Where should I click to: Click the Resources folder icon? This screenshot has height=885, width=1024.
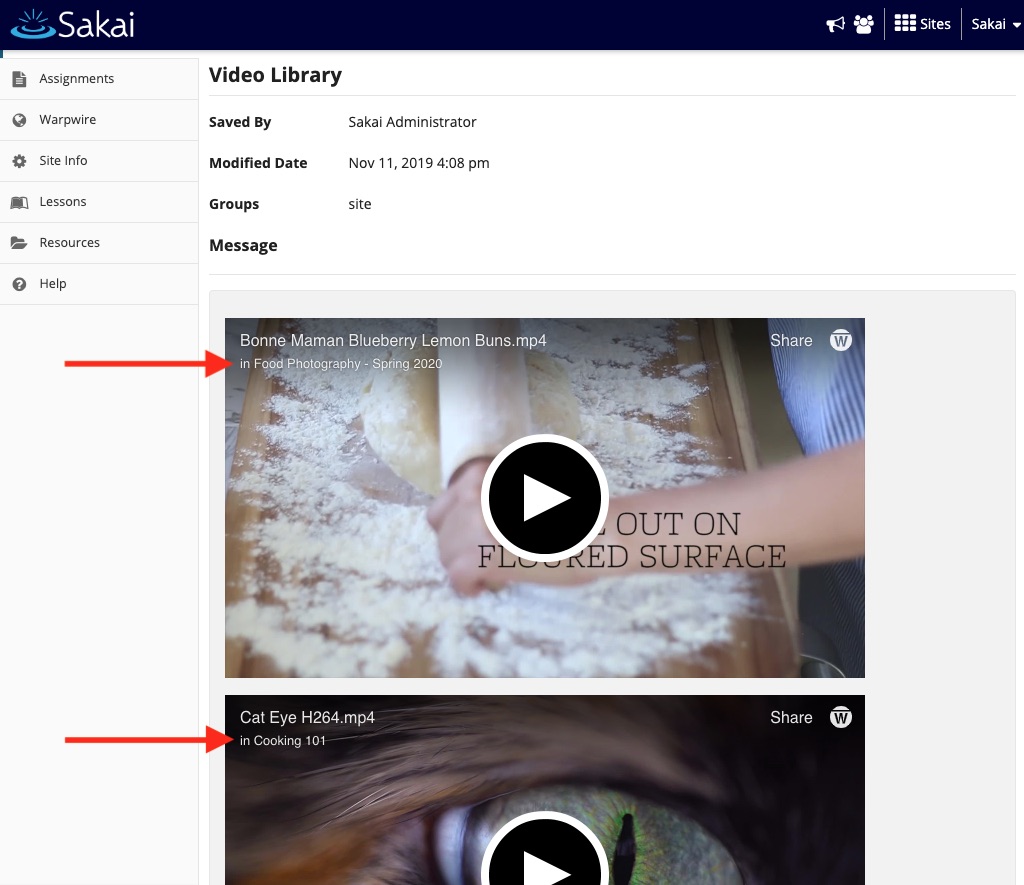[20, 243]
